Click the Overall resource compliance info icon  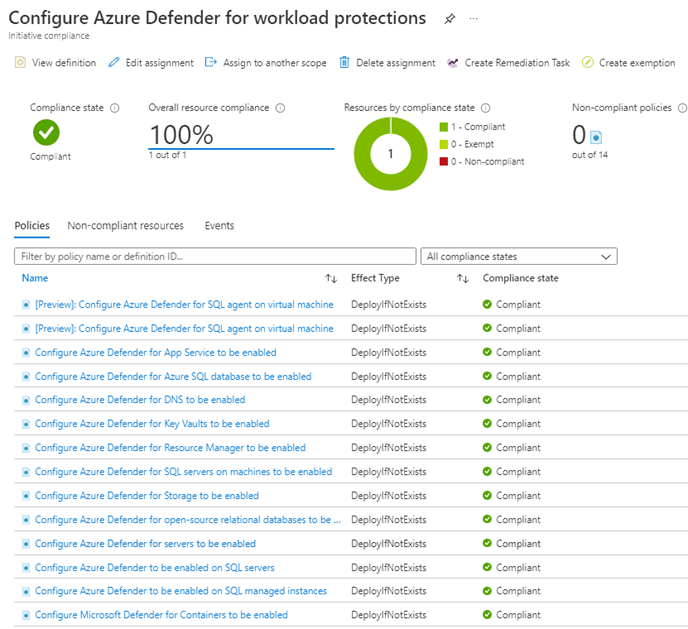pyautogui.click(x=280, y=108)
